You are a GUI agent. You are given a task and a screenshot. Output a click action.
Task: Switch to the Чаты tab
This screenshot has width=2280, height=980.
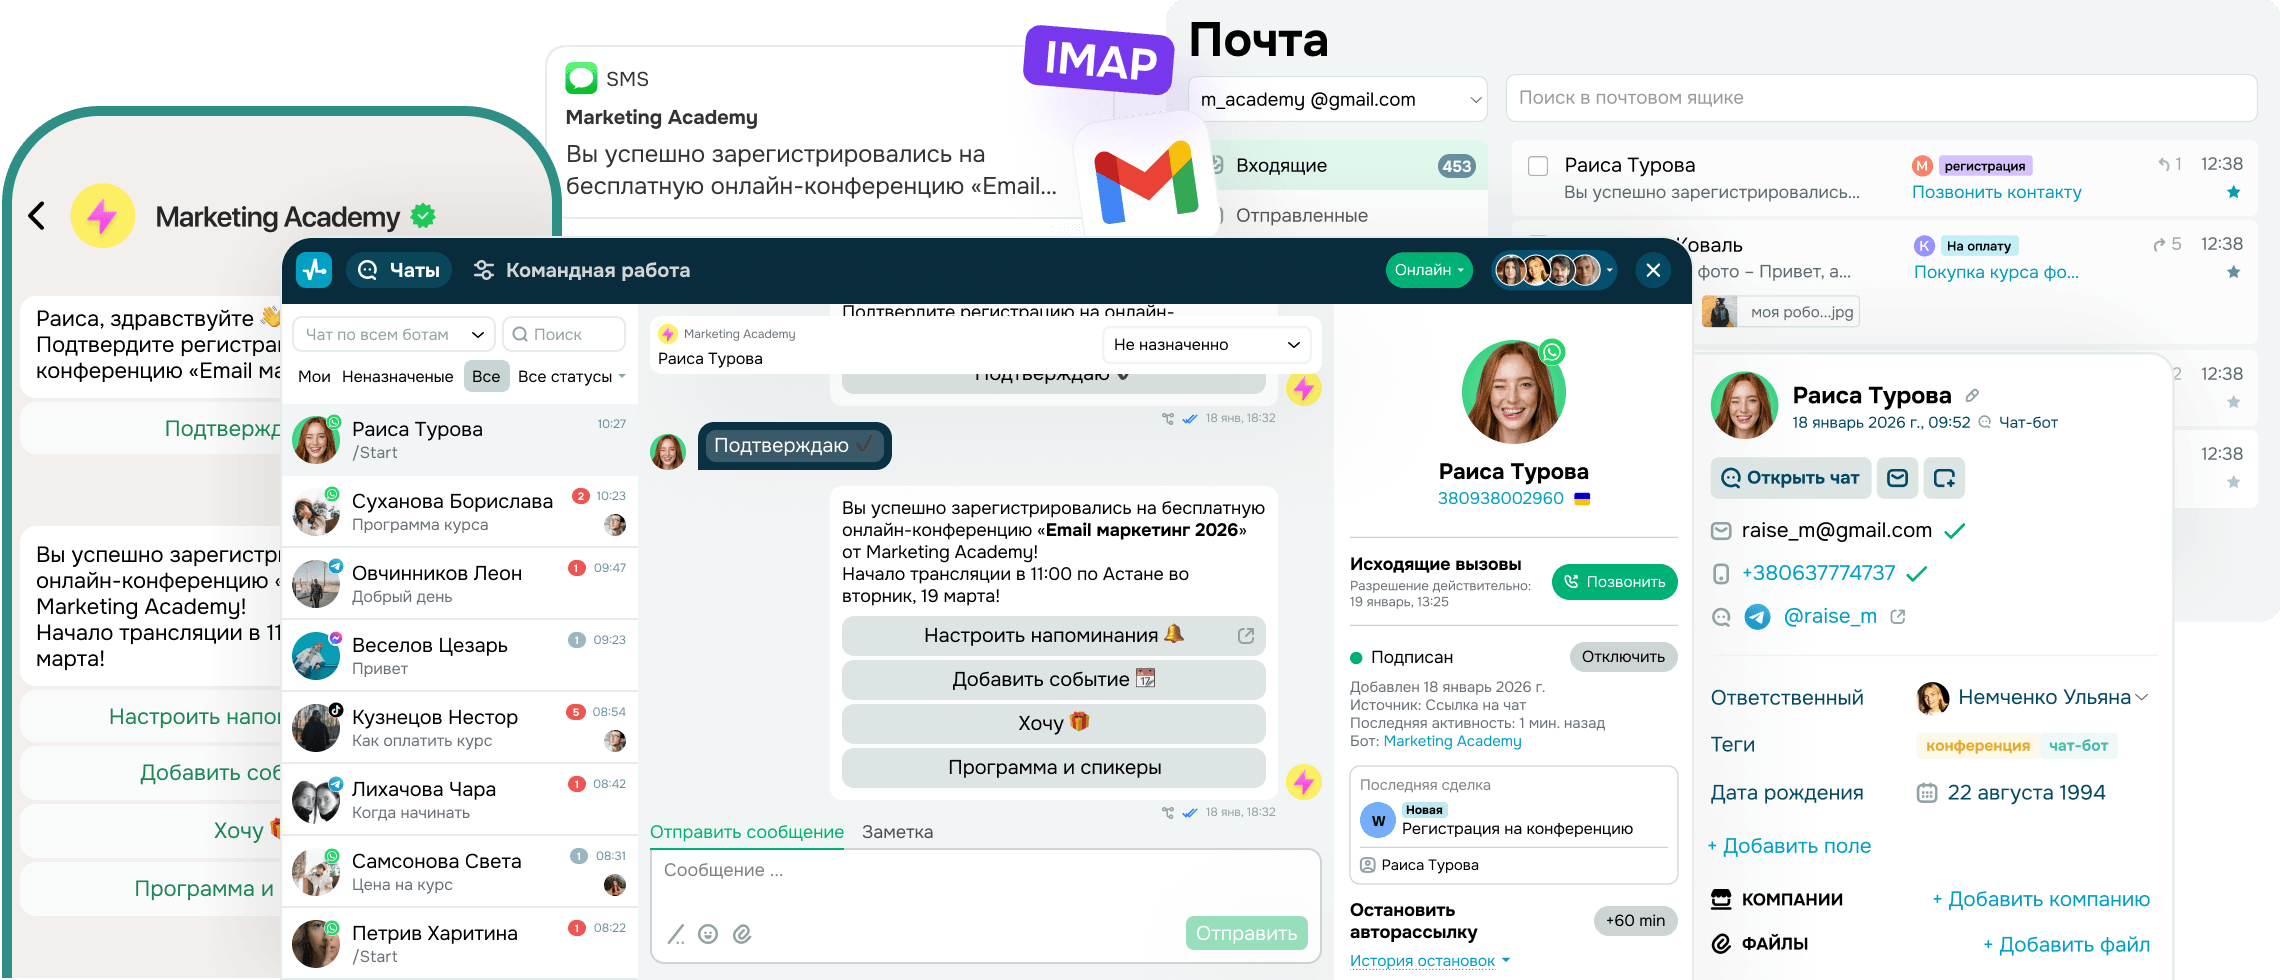pos(399,270)
